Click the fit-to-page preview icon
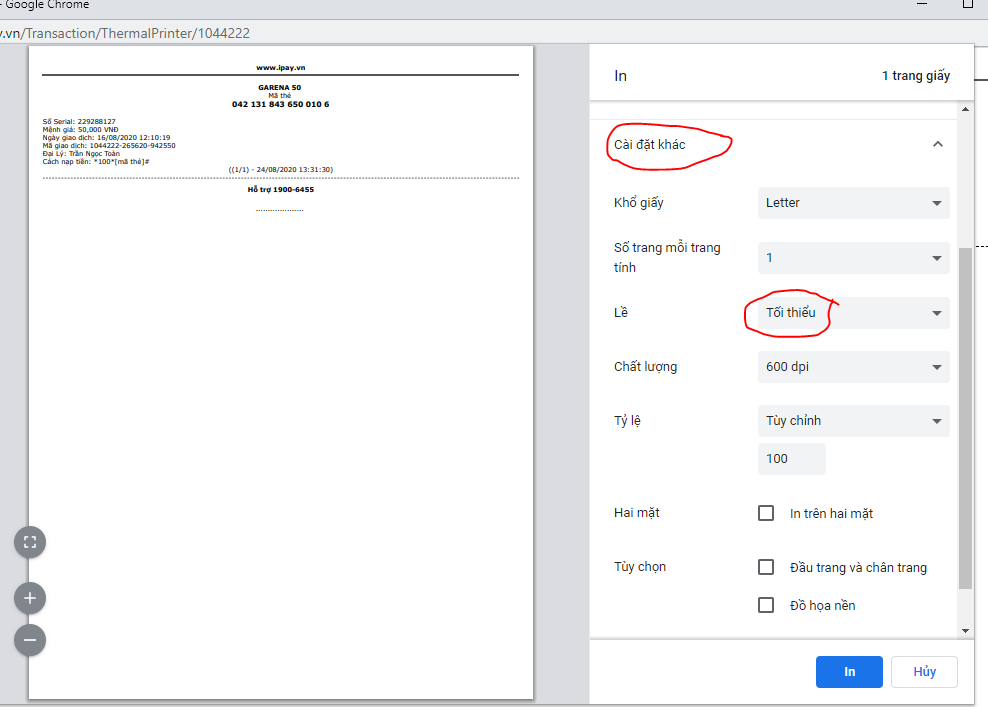Image resolution: width=988 pixels, height=707 pixels. tap(30, 542)
